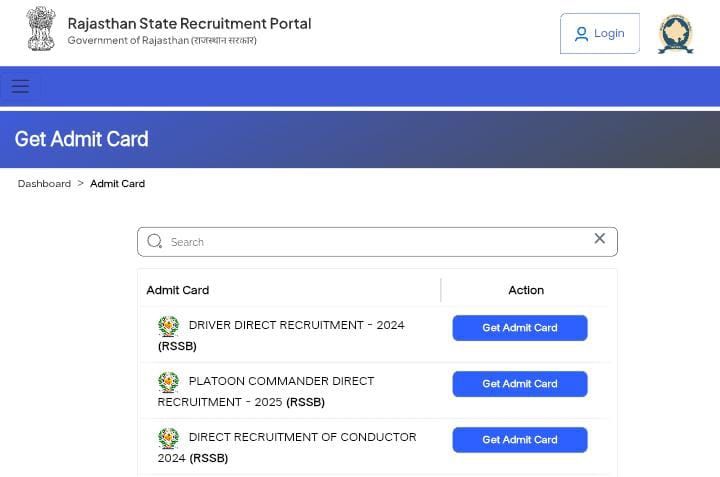The image size is (720, 477).
Task: Open the hamburger navigation menu
Action: click(20, 86)
